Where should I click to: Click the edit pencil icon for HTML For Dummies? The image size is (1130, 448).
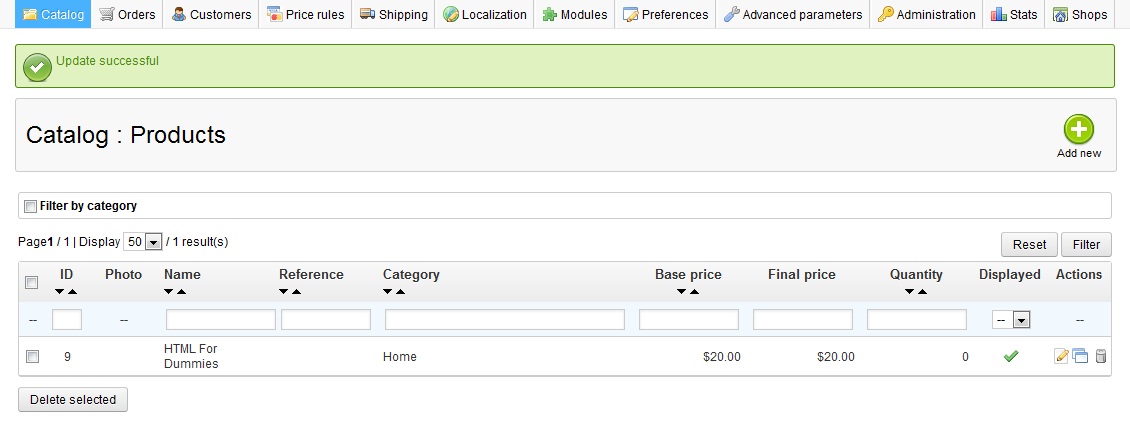tap(1062, 356)
